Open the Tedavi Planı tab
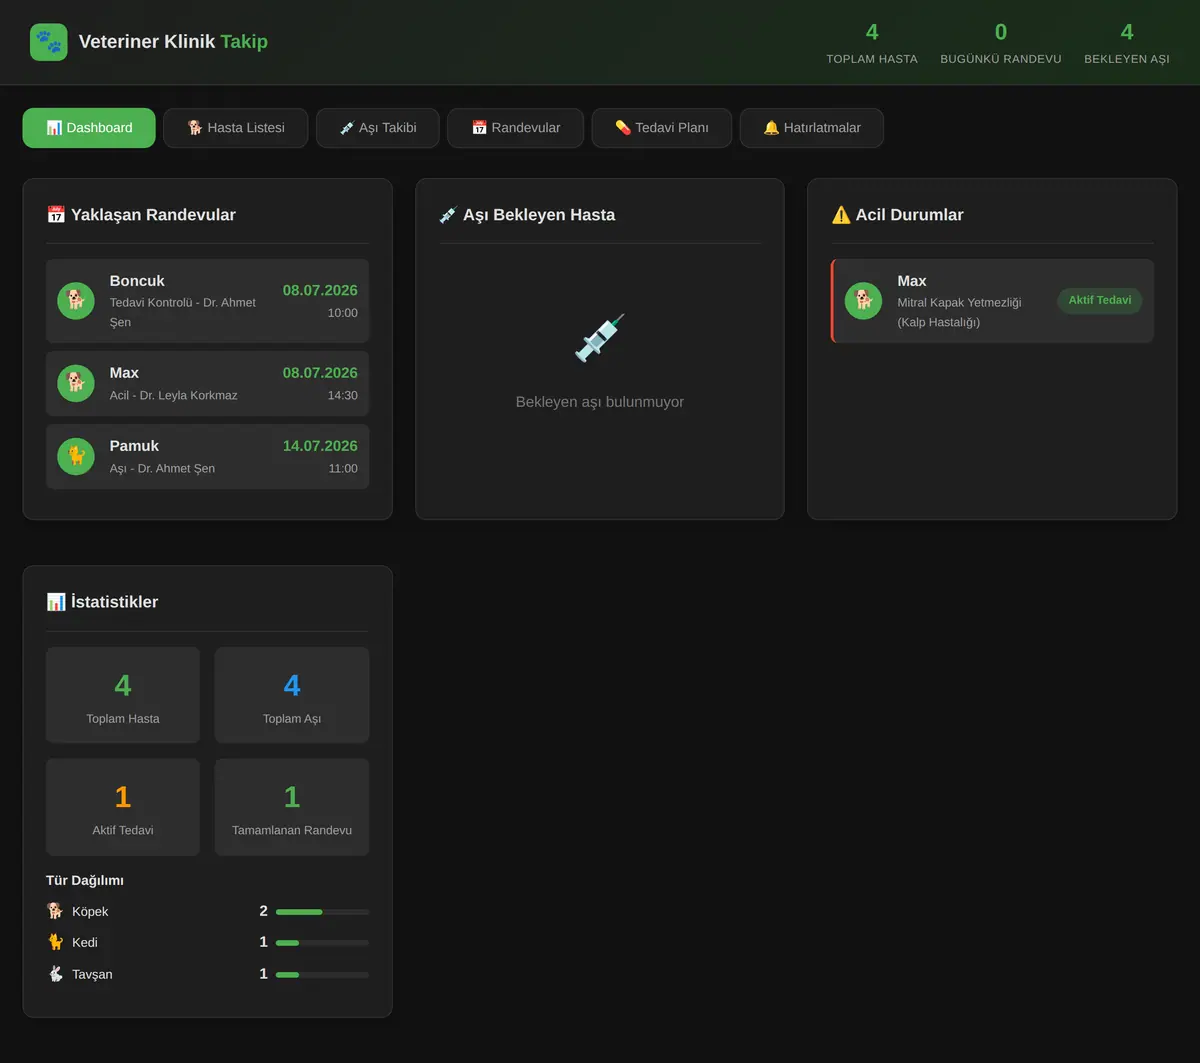The width and height of the screenshot is (1200, 1063). click(662, 128)
